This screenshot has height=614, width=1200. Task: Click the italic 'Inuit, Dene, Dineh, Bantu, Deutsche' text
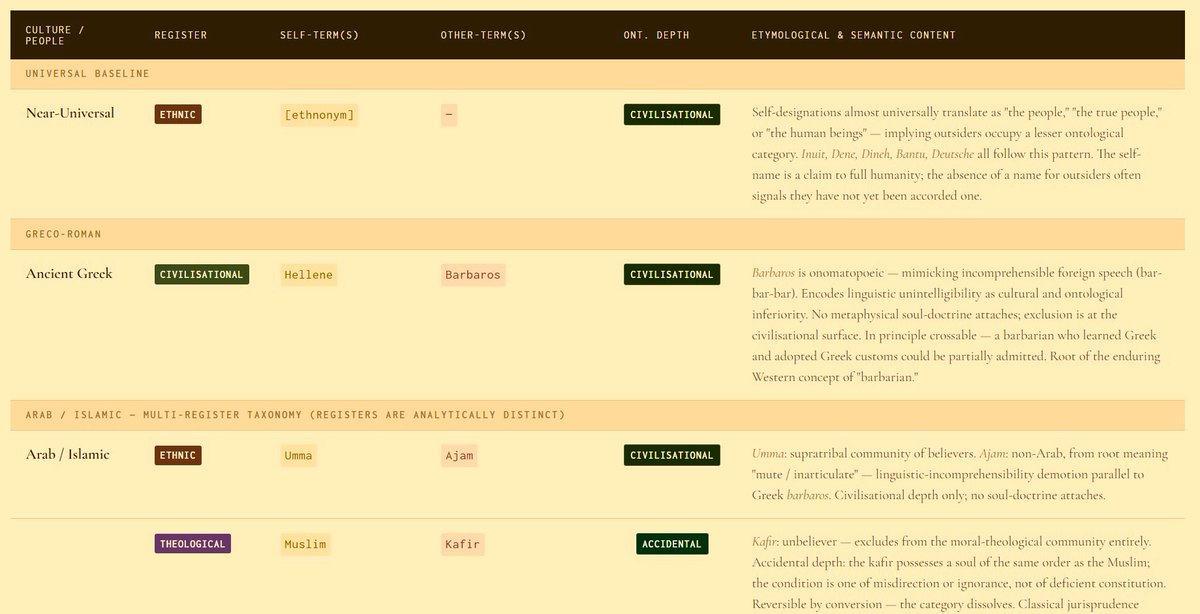click(887, 154)
